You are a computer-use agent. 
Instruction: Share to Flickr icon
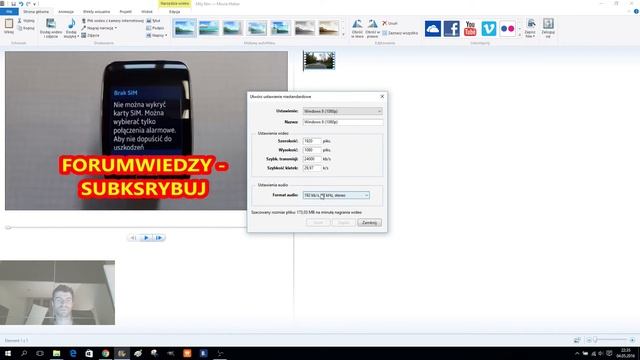pyautogui.click(x=507, y=29)
